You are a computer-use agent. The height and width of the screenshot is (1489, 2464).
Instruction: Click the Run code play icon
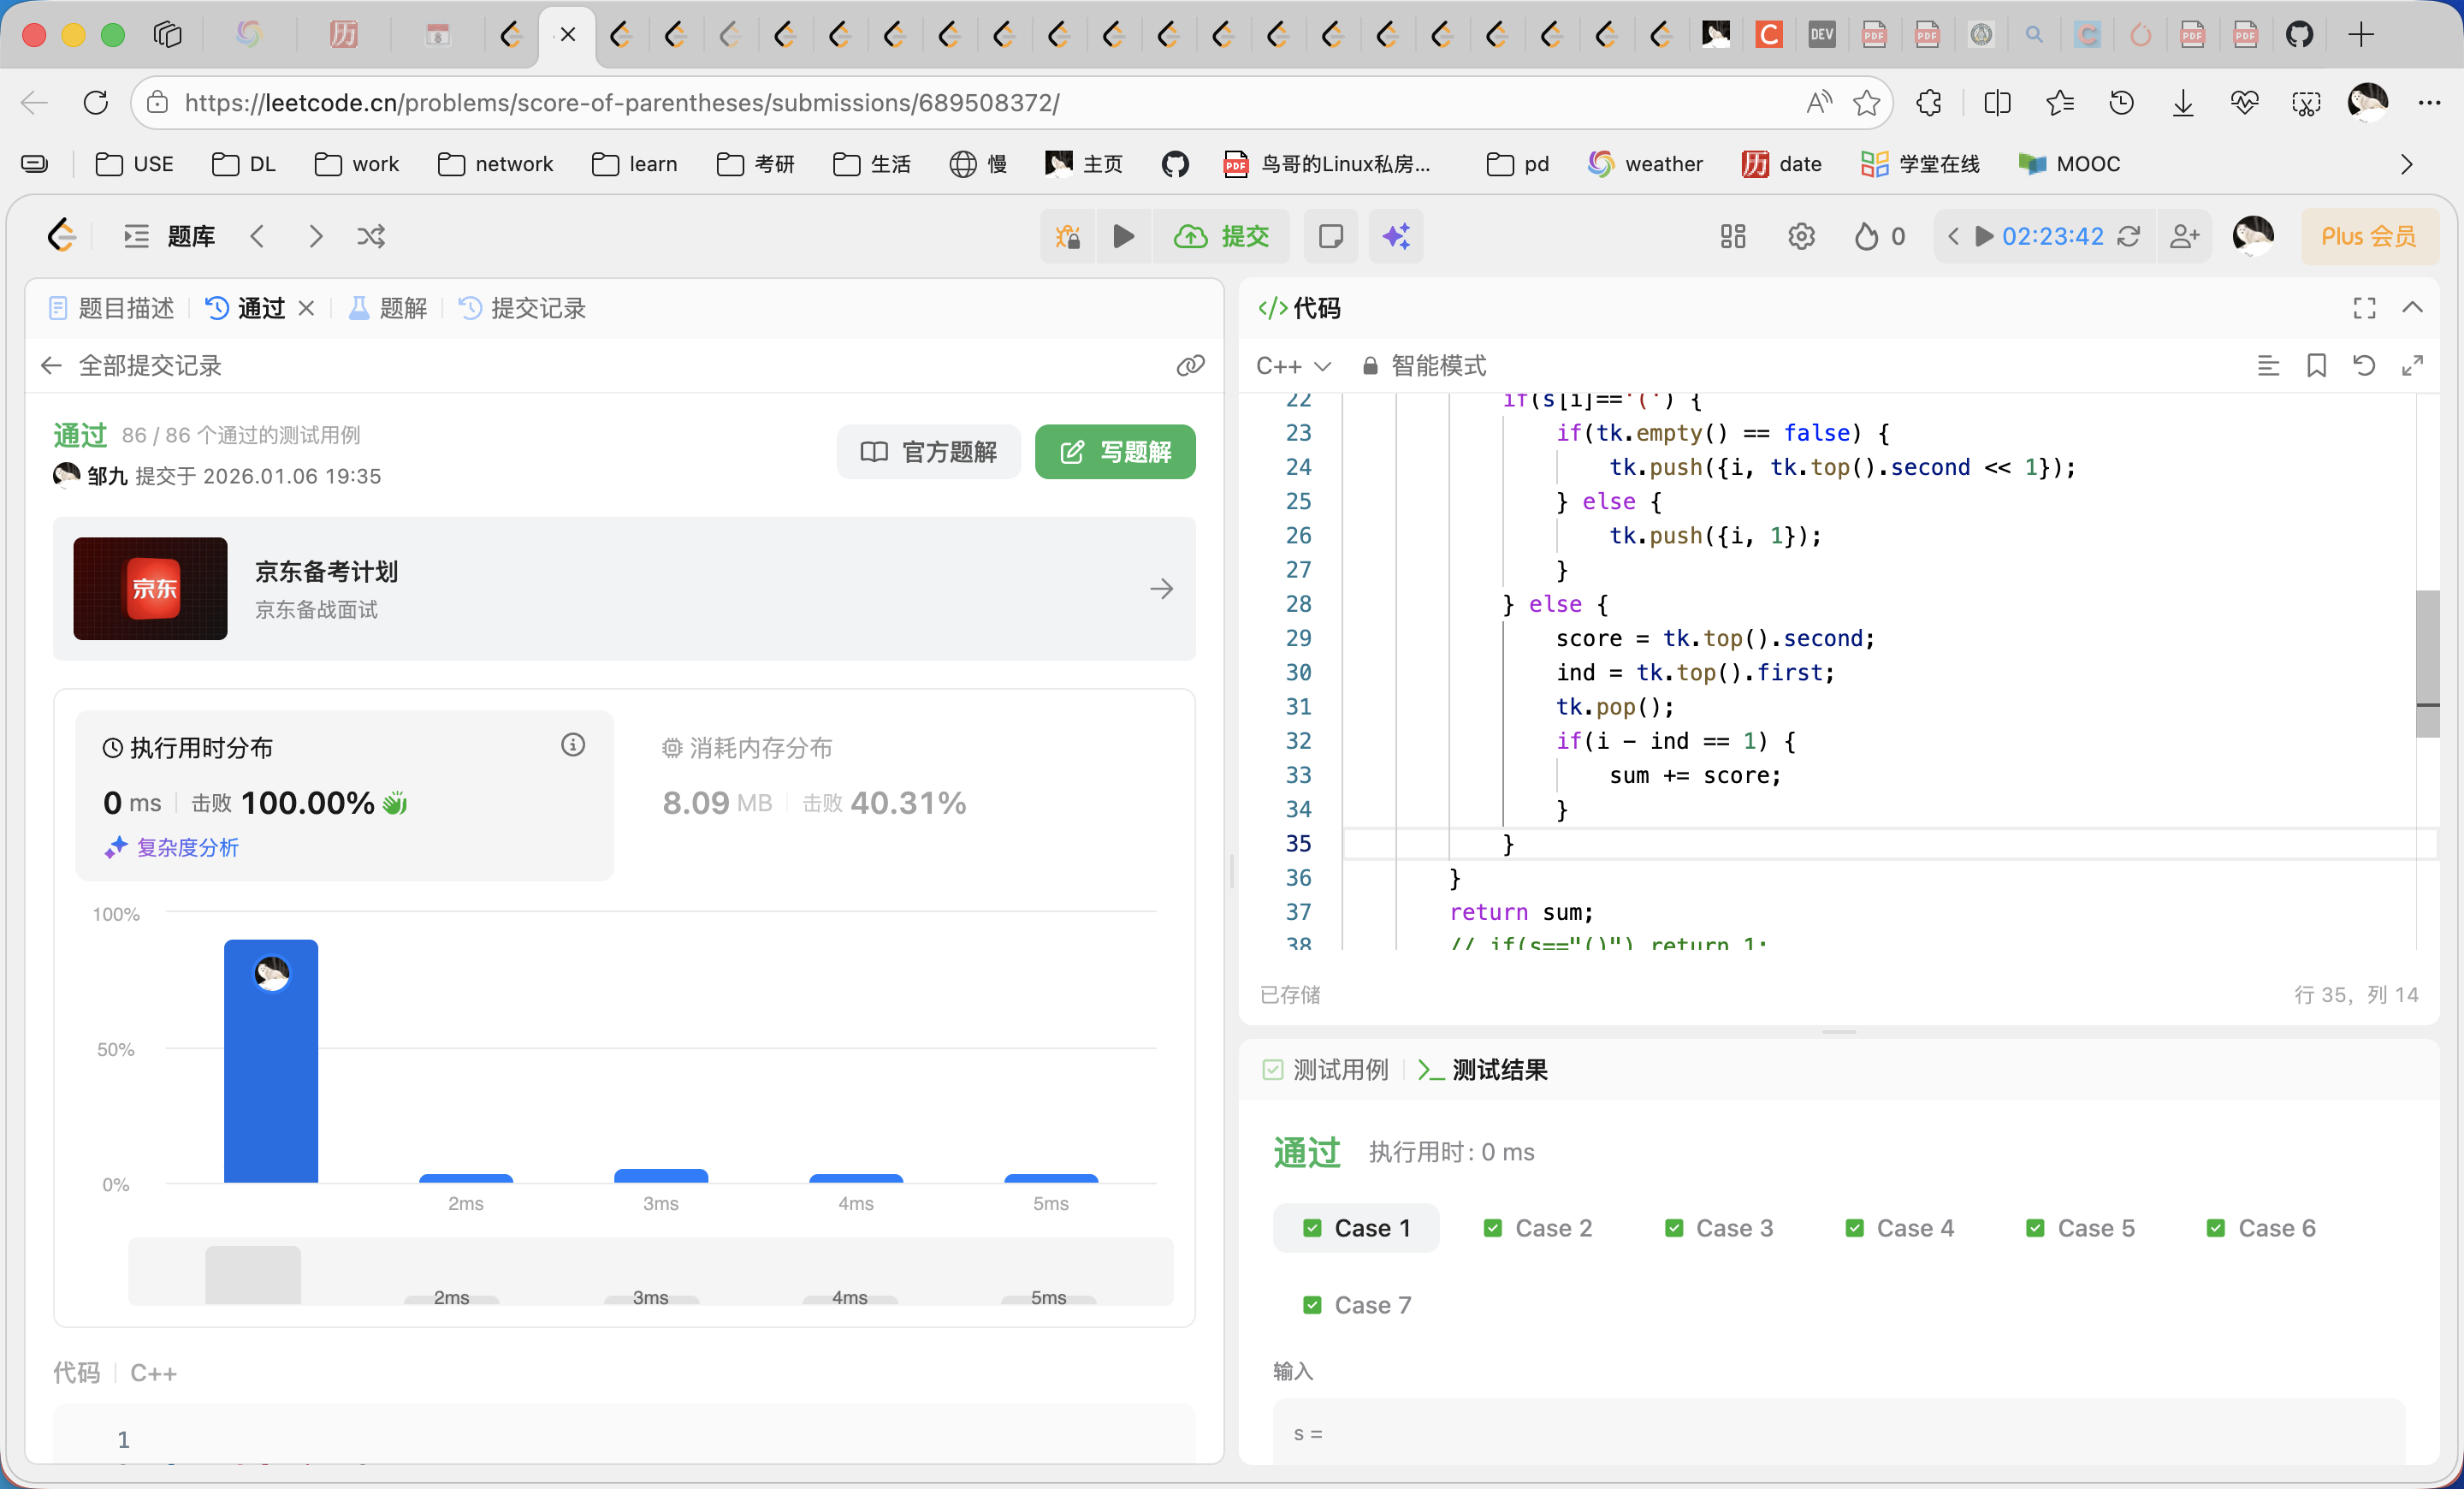click(1123, 236)
